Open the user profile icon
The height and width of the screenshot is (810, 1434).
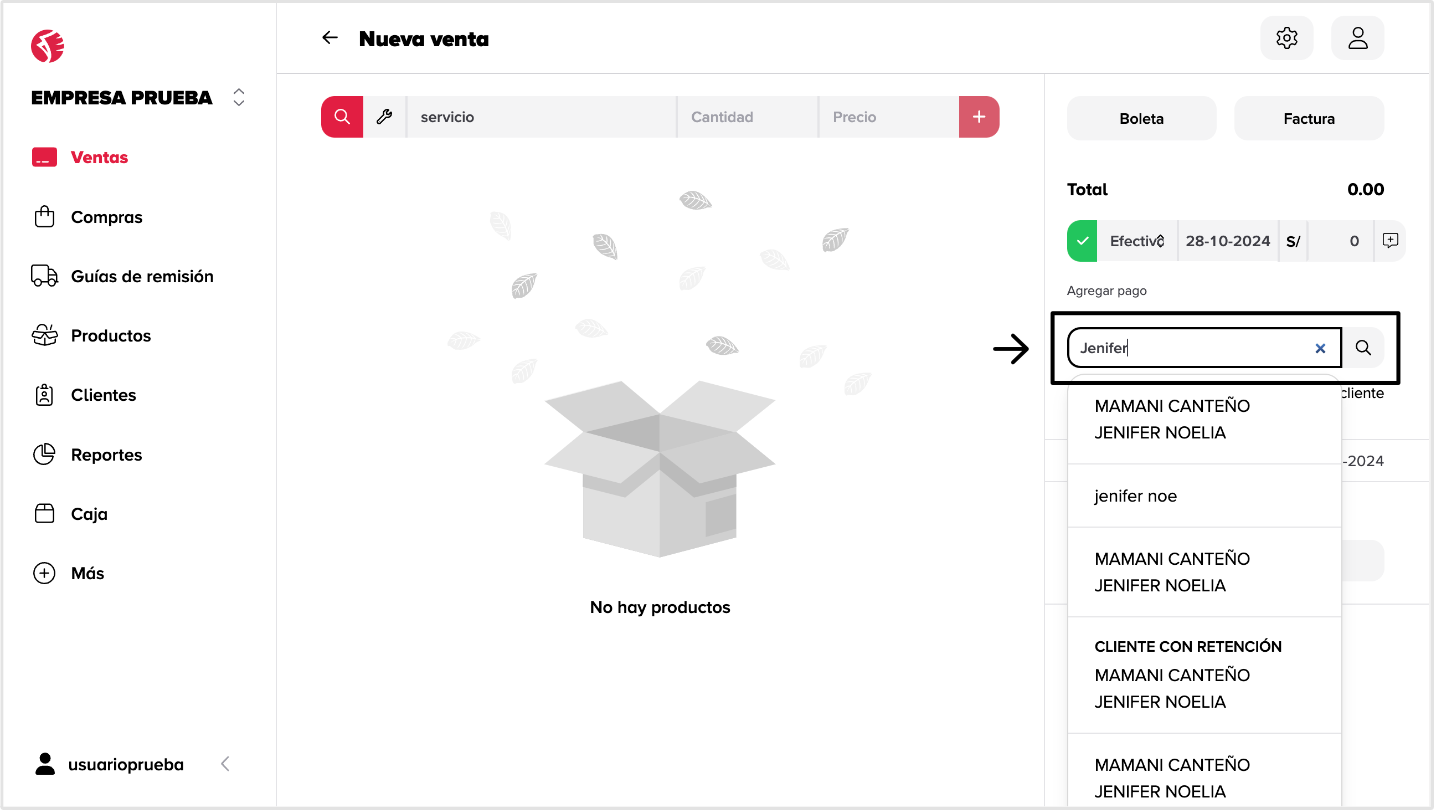1357,38
